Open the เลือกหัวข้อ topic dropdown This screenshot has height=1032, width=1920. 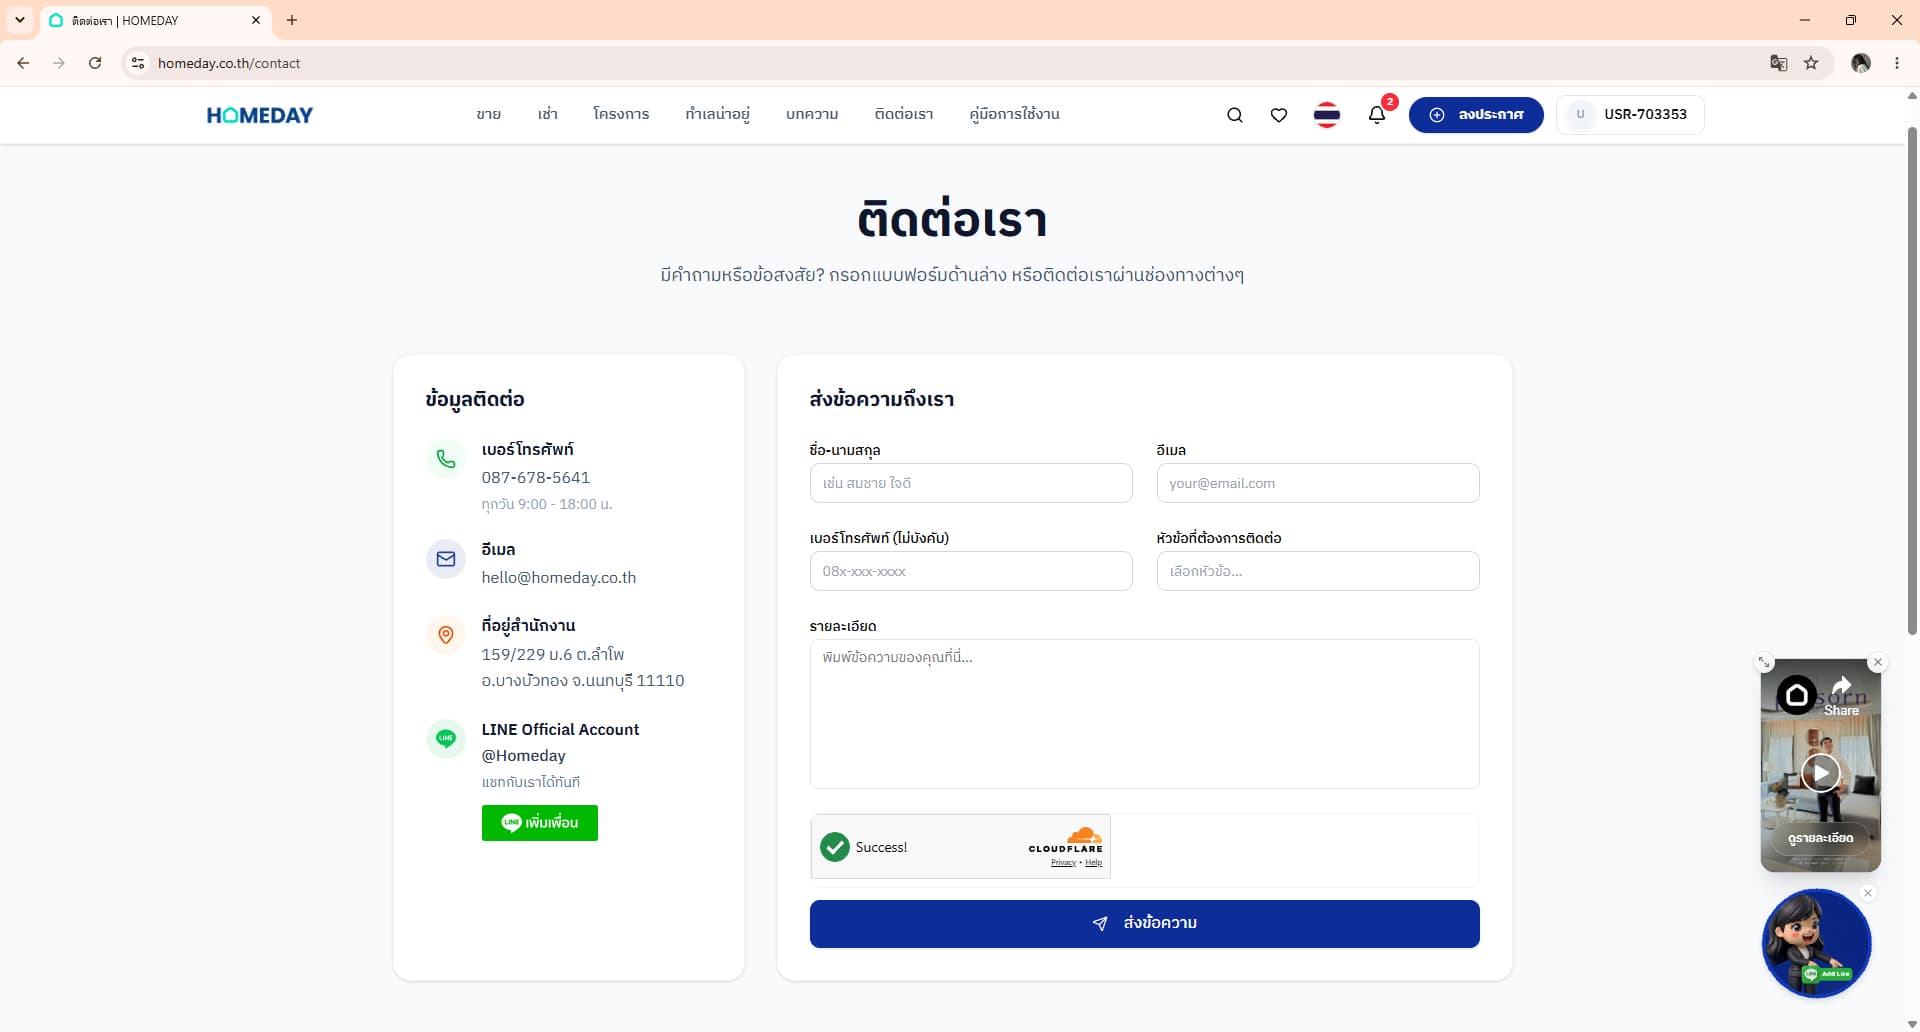pyautogui.click(x=1318, y=571)
